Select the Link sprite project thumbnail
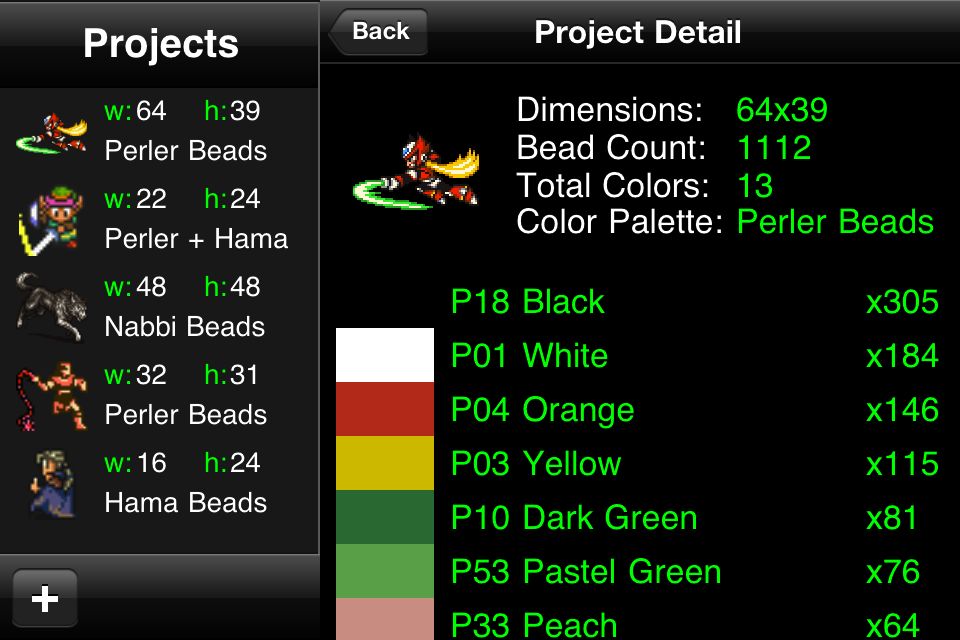The height and width of the screenshot is (640, 960). [x=51, y=220]
